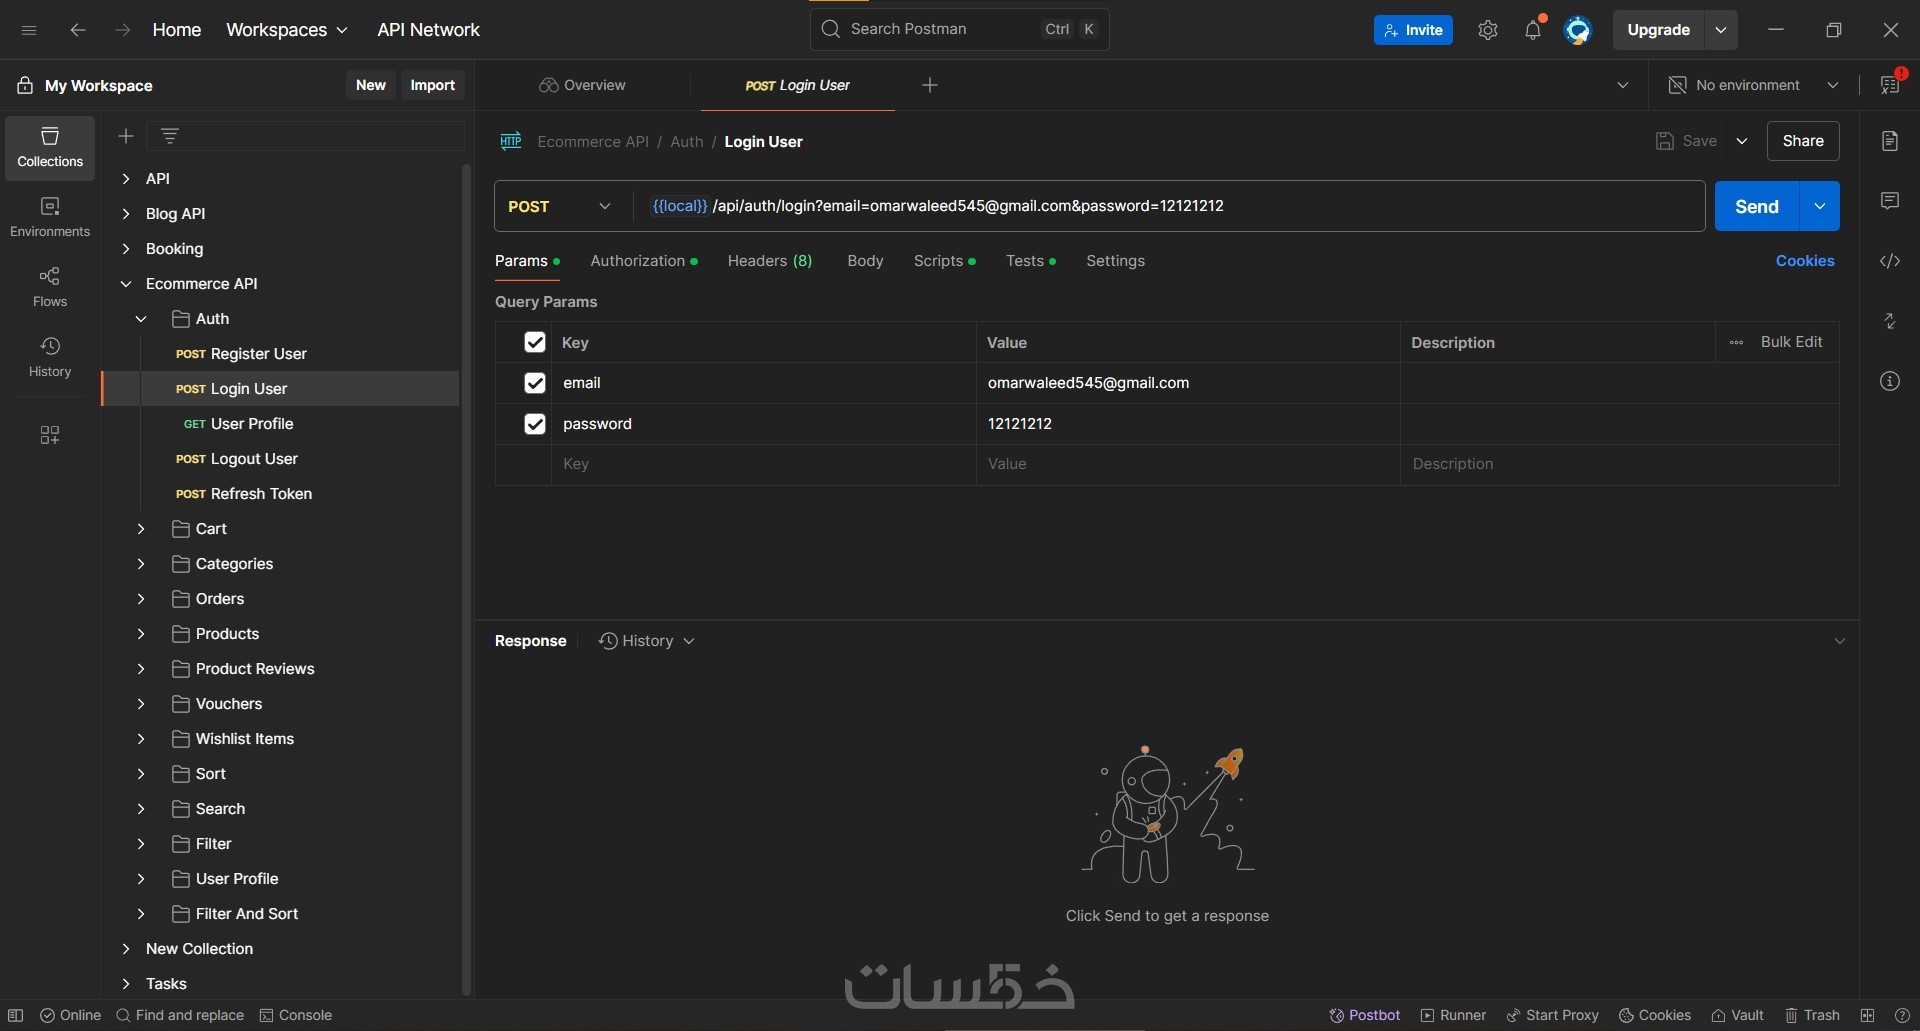Click Bulk Edit for query params
1920x1031 pixels.
1791,342
